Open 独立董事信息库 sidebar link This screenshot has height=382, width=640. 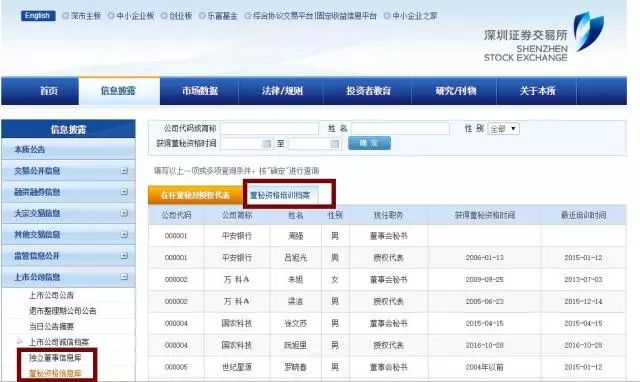point(55,358)
